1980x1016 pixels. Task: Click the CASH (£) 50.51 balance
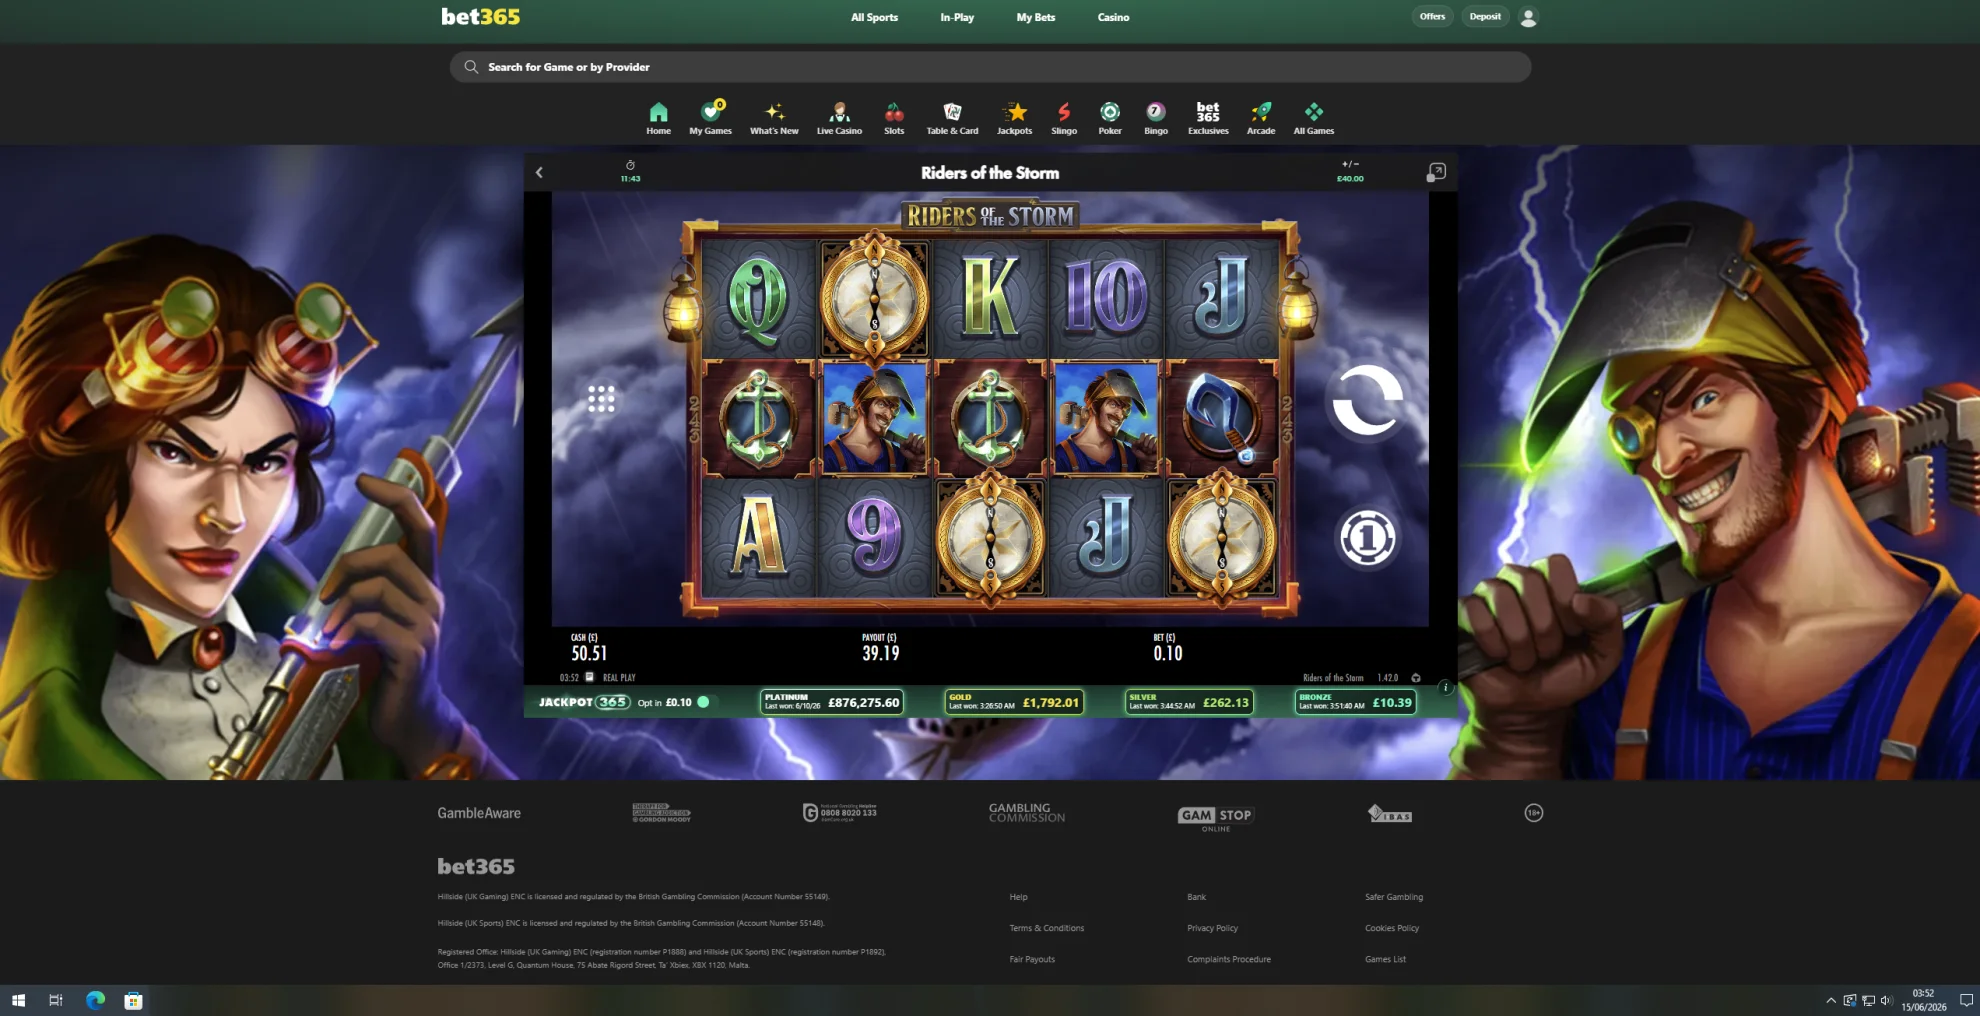coord(589,653)
